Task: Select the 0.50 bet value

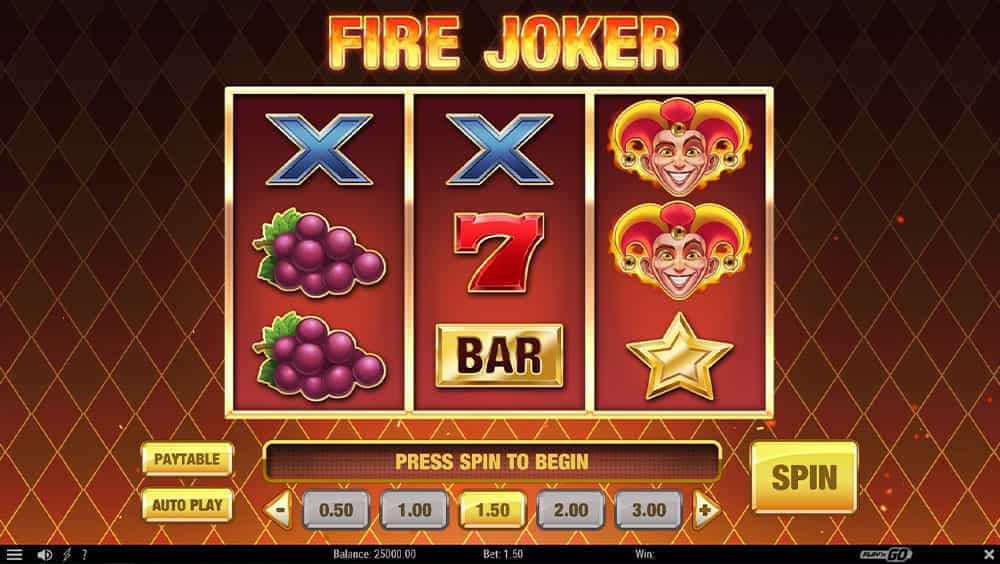Action: (x=336, y=510)
